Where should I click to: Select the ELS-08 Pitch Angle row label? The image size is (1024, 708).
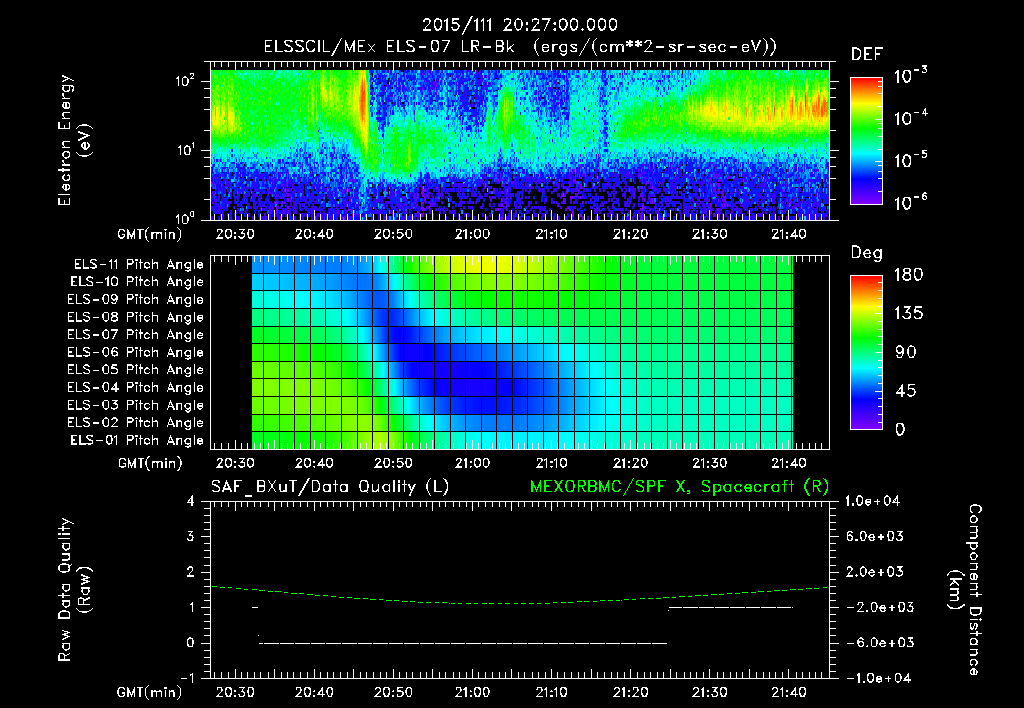pyautogui.click(x=136, y=317)
